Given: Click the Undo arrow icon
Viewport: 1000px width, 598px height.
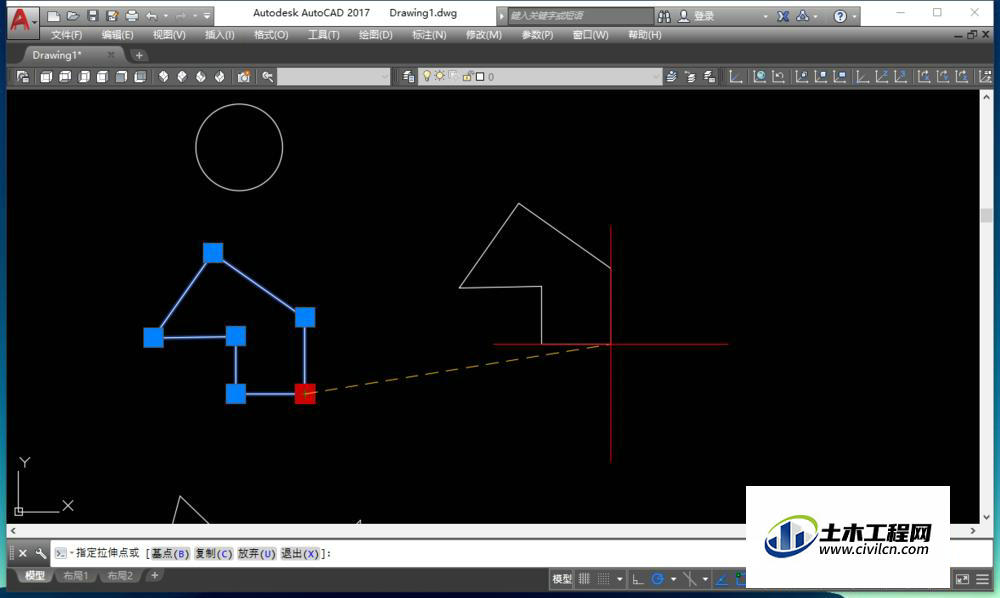Looking at the screenshot, I should point(151,16).
